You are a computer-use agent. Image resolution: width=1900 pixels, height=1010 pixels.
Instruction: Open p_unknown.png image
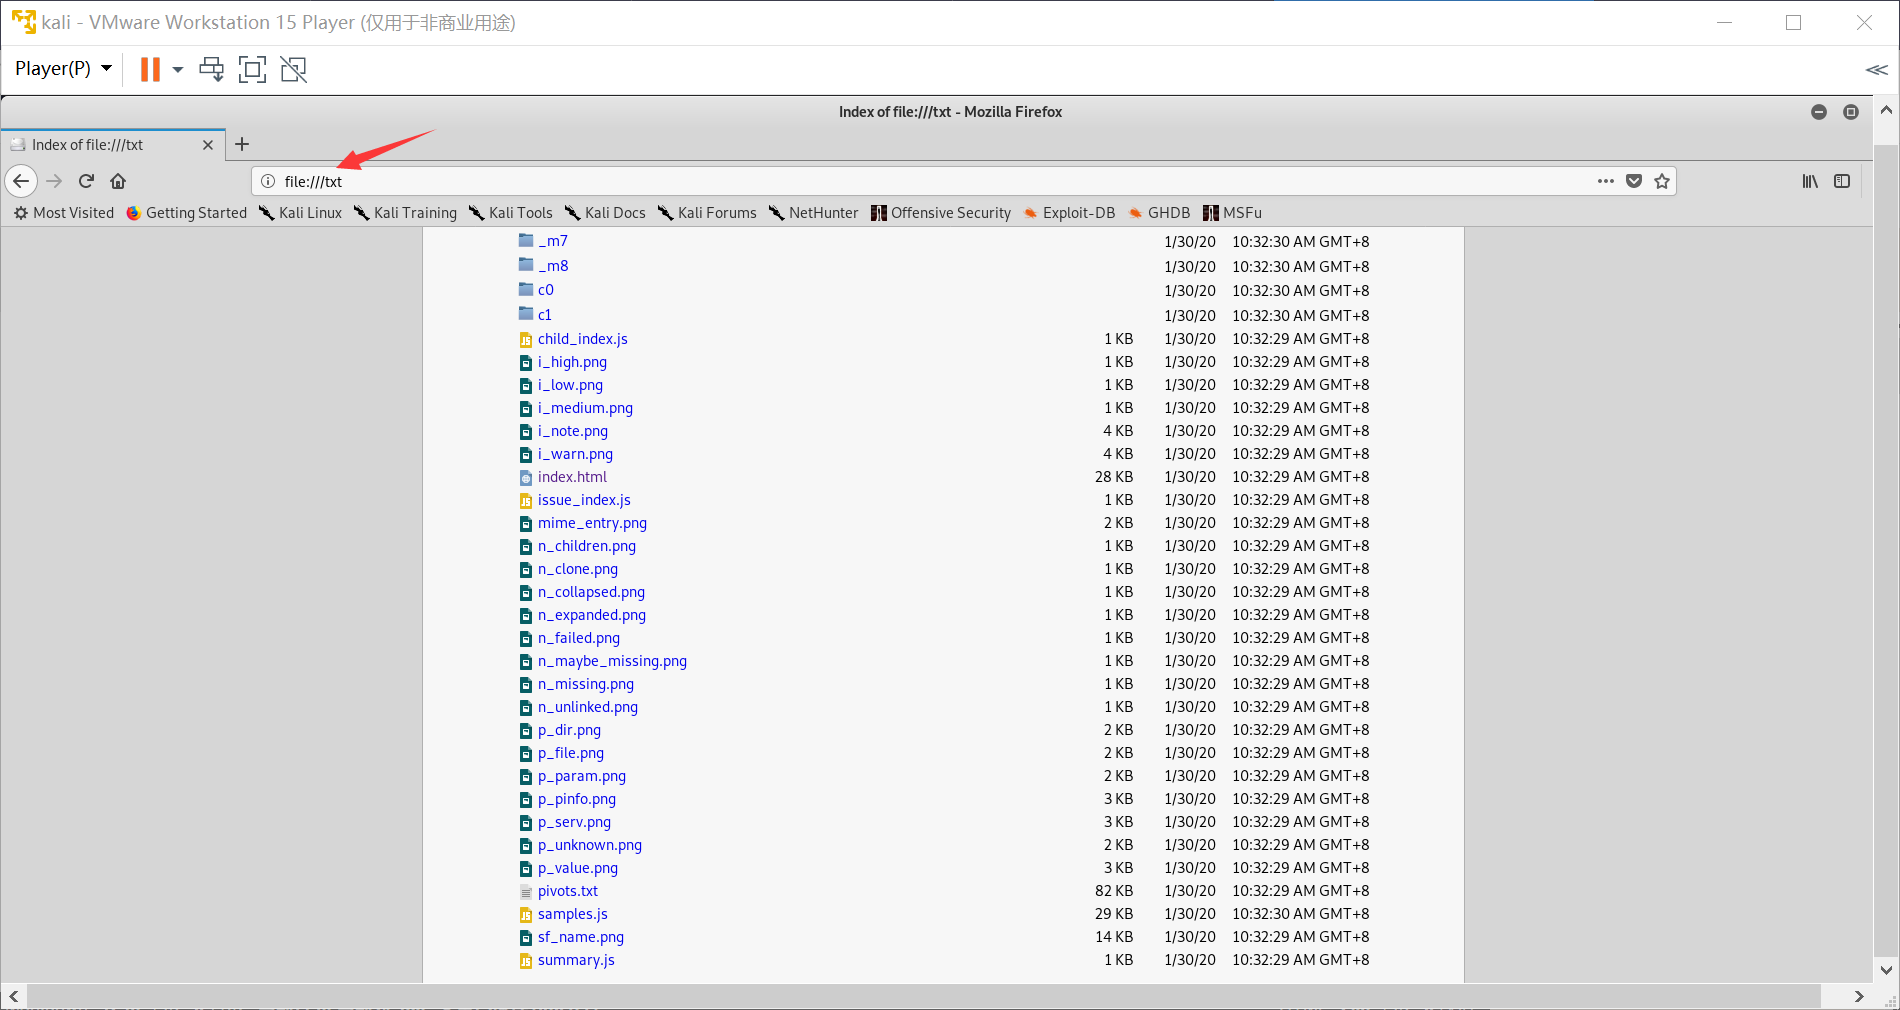(590, 845)
